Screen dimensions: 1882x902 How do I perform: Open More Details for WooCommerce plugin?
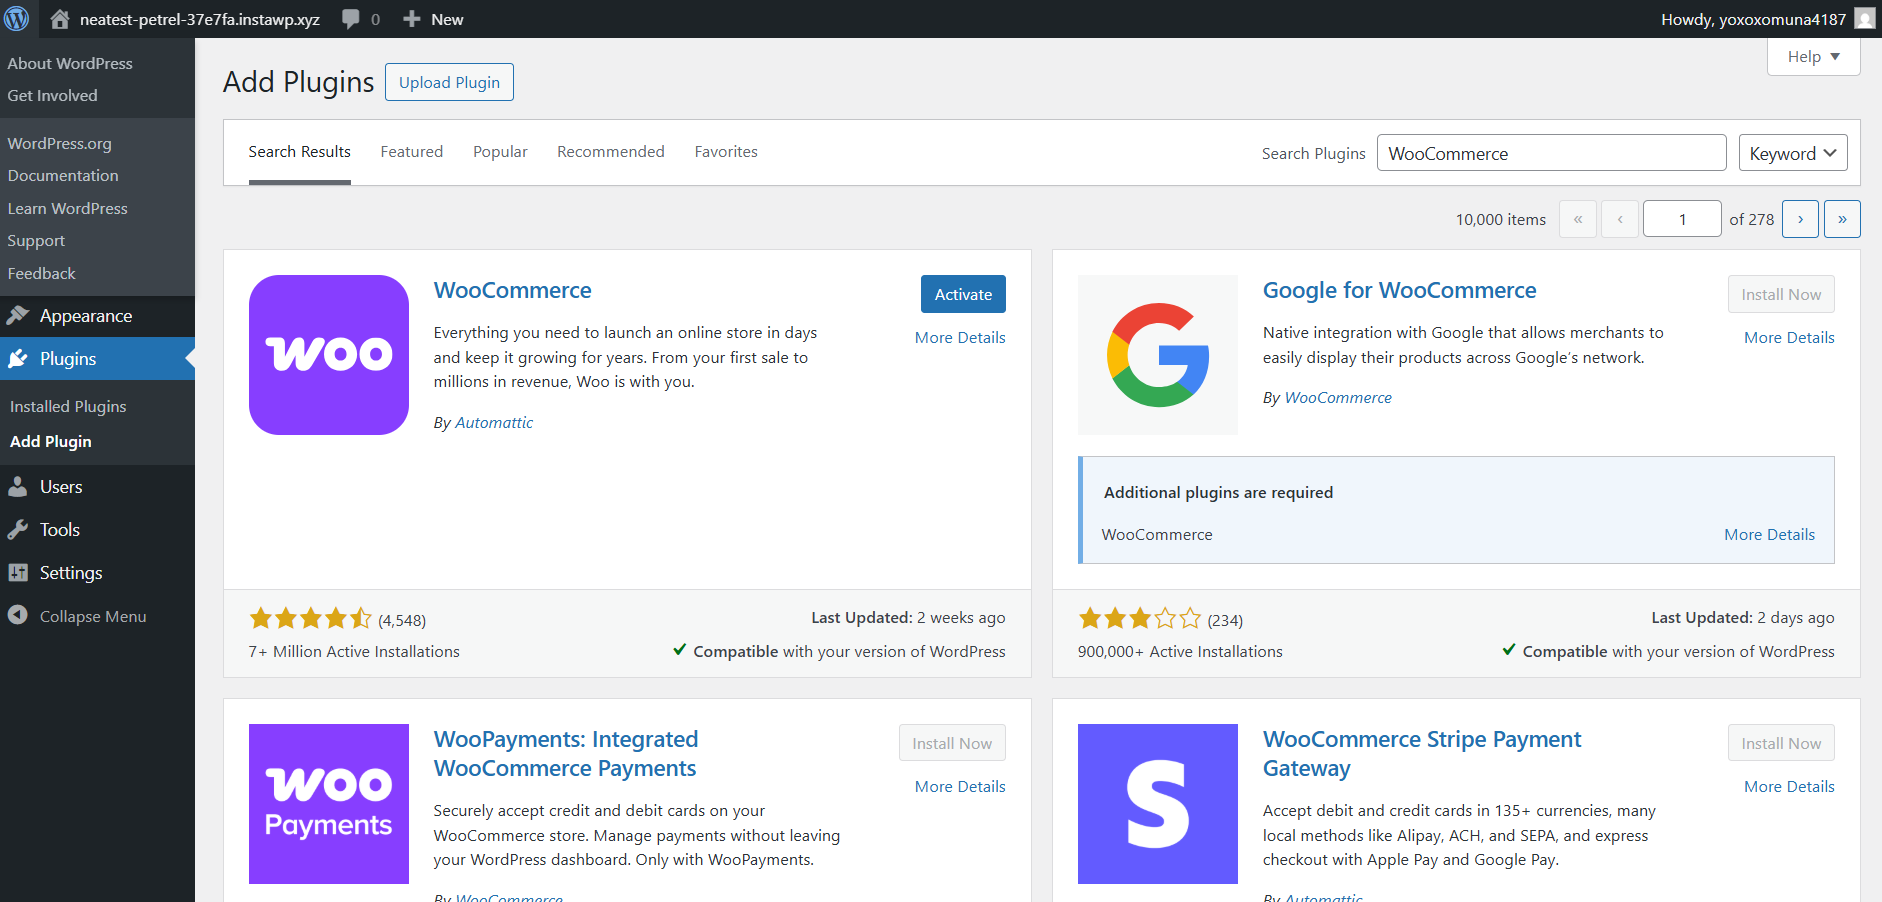pyautogui.click(x=960, y=338)
